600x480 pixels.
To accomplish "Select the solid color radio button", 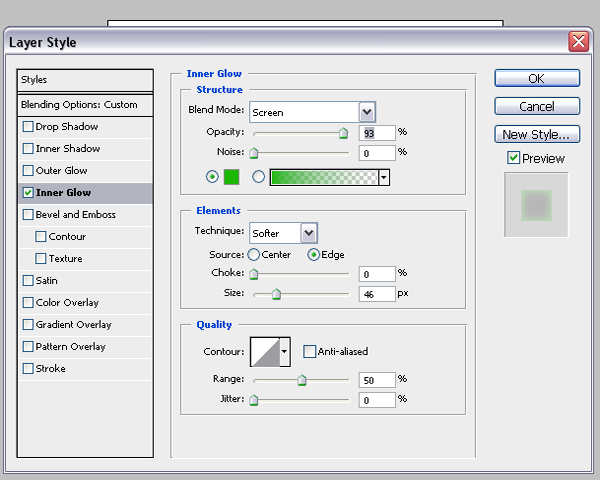I will point(212,177).
